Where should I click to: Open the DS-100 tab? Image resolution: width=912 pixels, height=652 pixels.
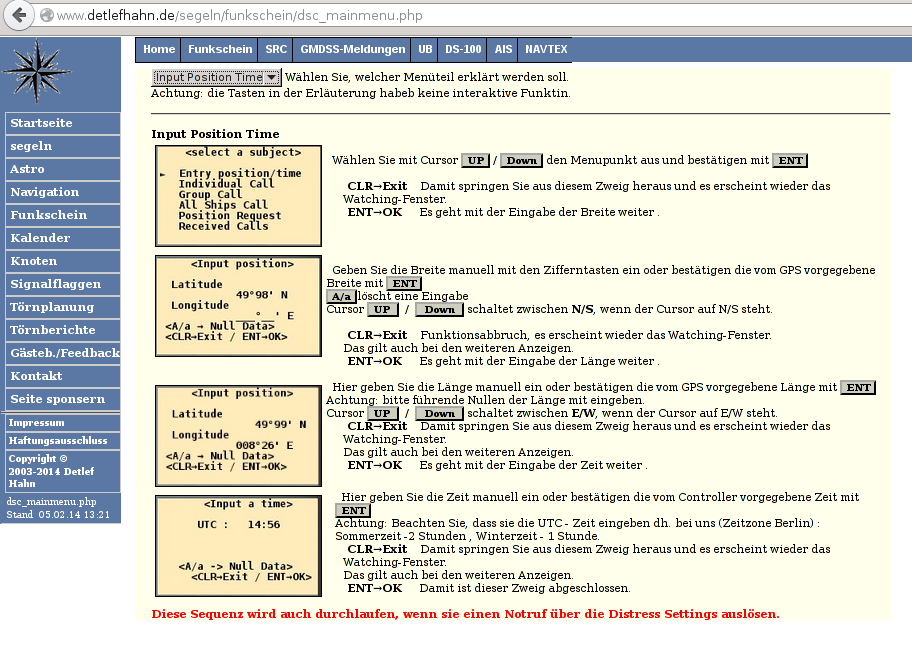tap(463, 49)
